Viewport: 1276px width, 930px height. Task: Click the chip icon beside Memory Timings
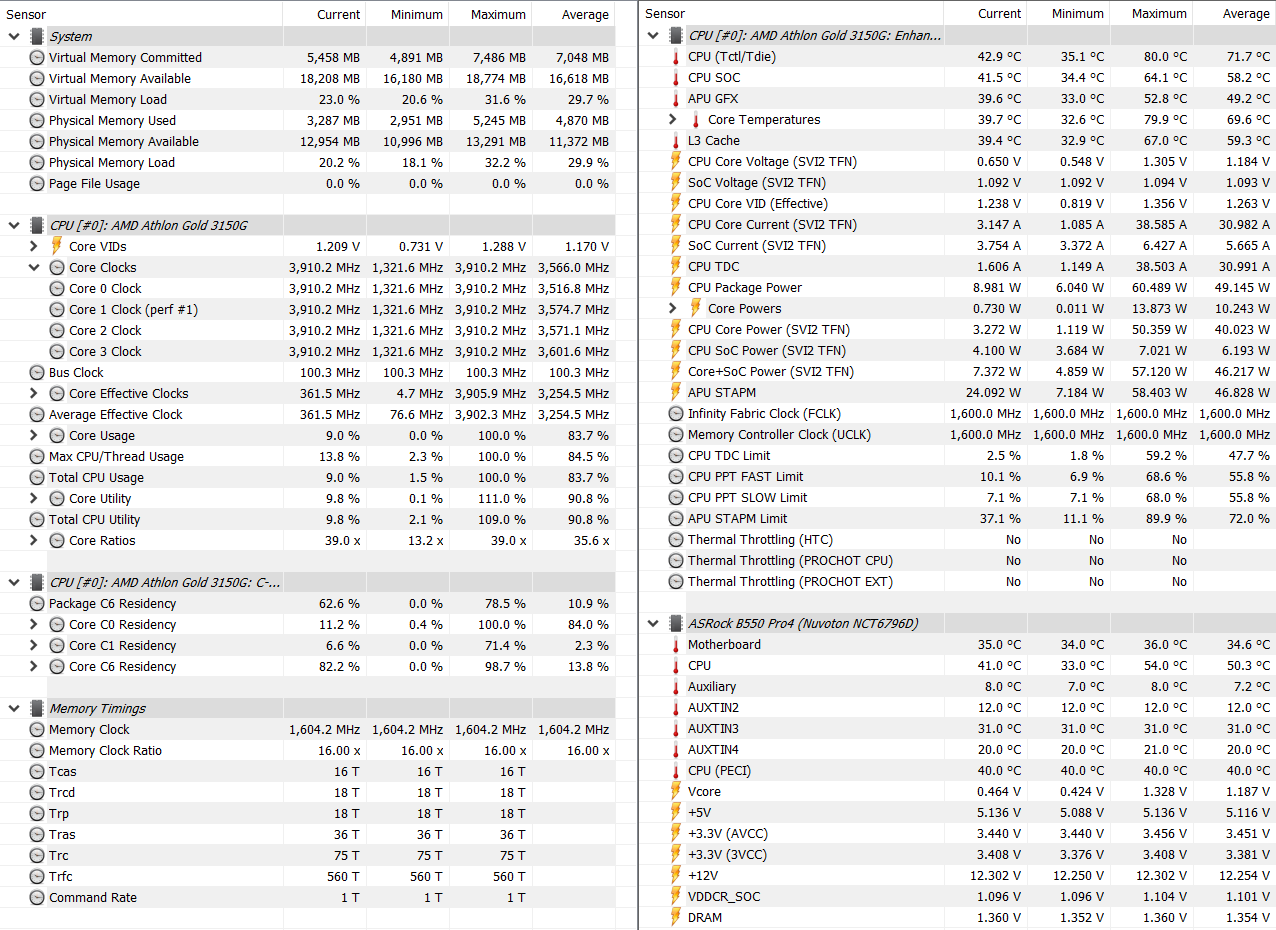(x=37, y=709)
